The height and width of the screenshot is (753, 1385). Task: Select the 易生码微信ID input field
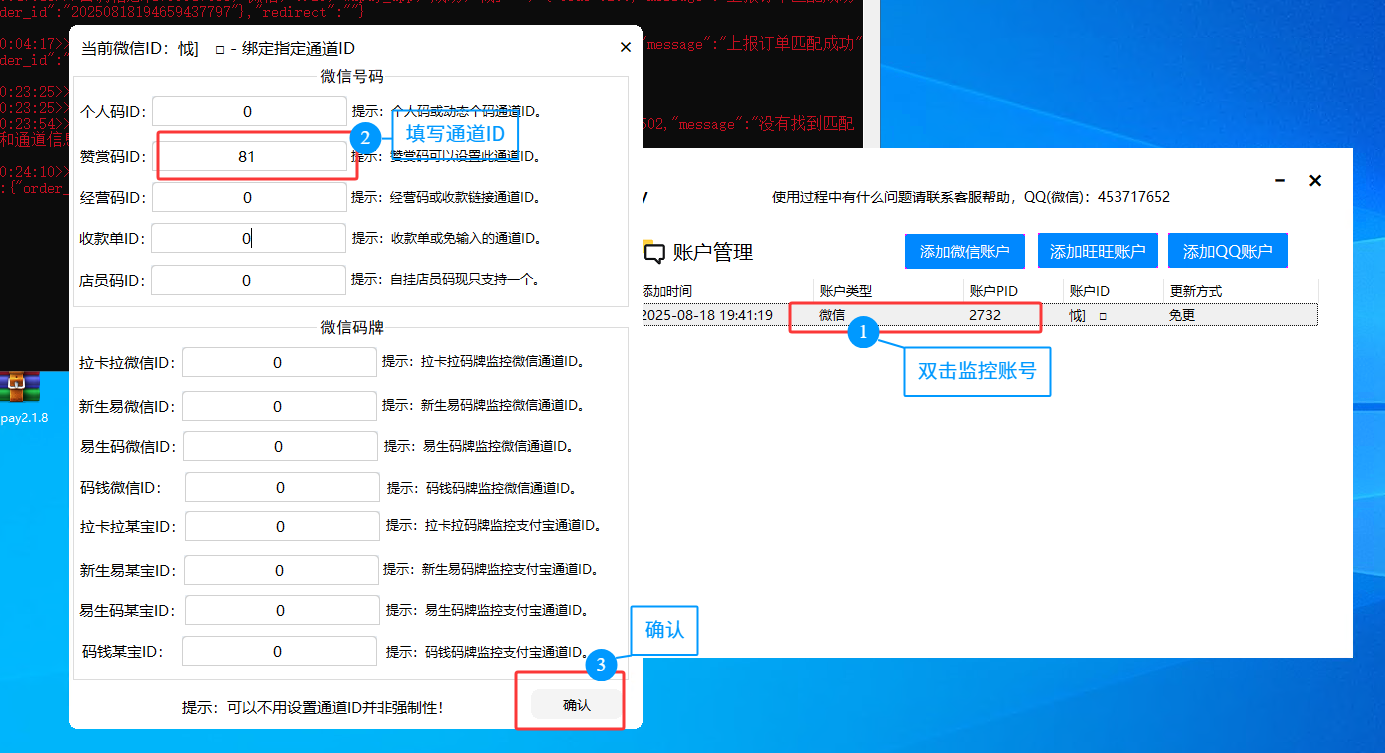[x=278, y=447]
